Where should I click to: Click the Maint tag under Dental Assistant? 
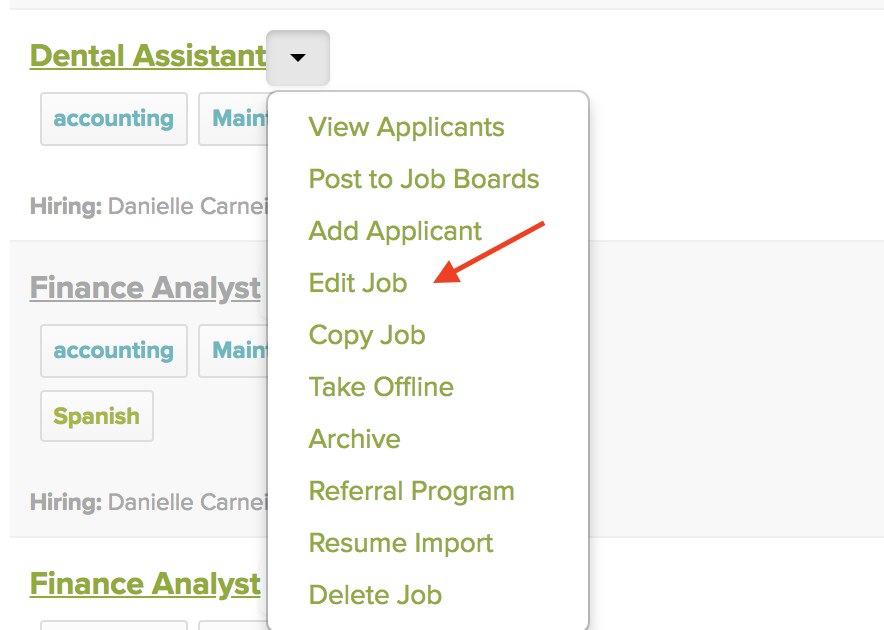pos(243,118)
